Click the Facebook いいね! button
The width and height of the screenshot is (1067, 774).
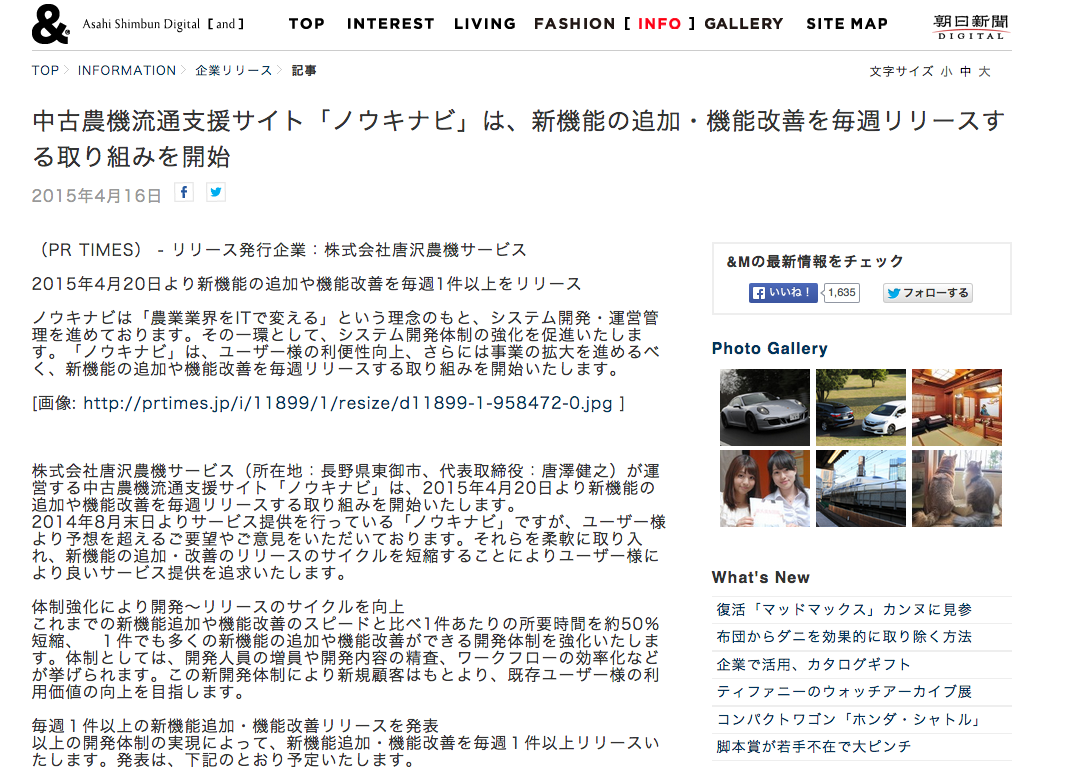783,293
